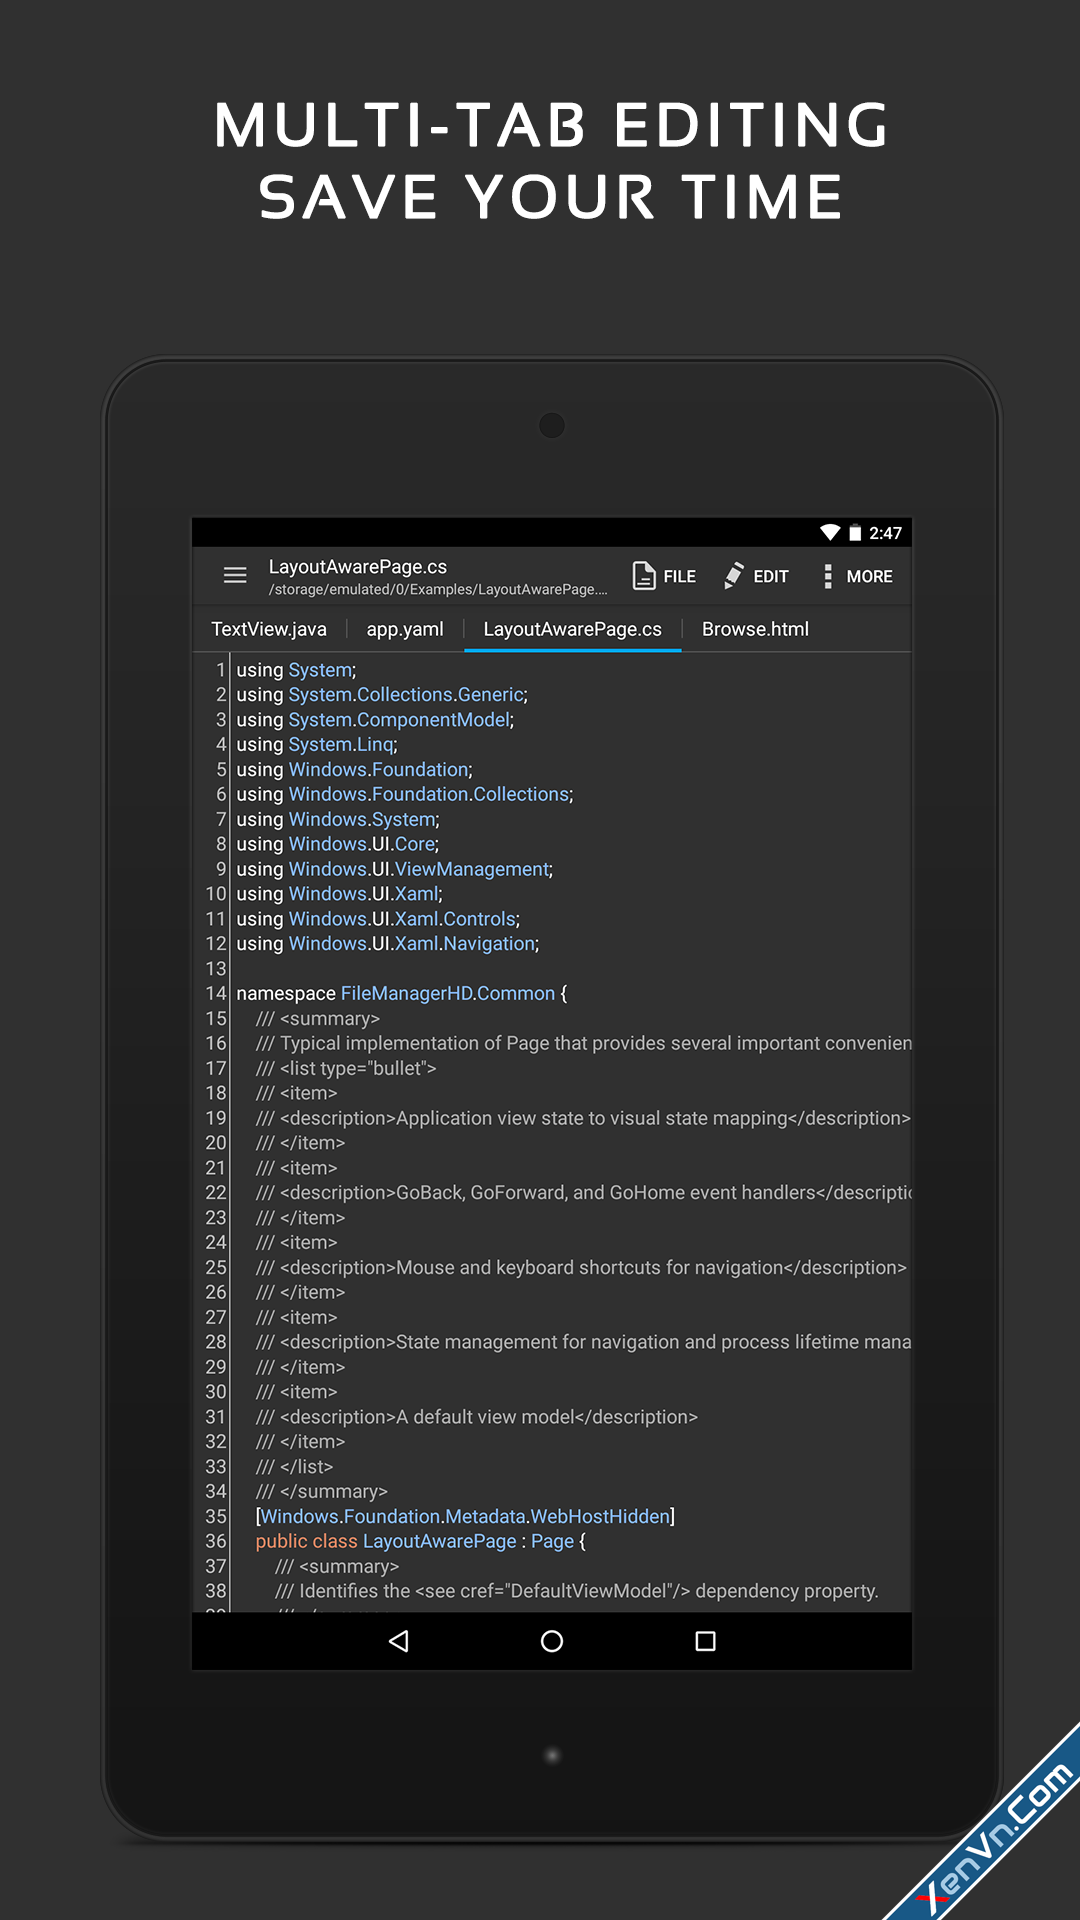Open the MORE overflow menu

858,576
